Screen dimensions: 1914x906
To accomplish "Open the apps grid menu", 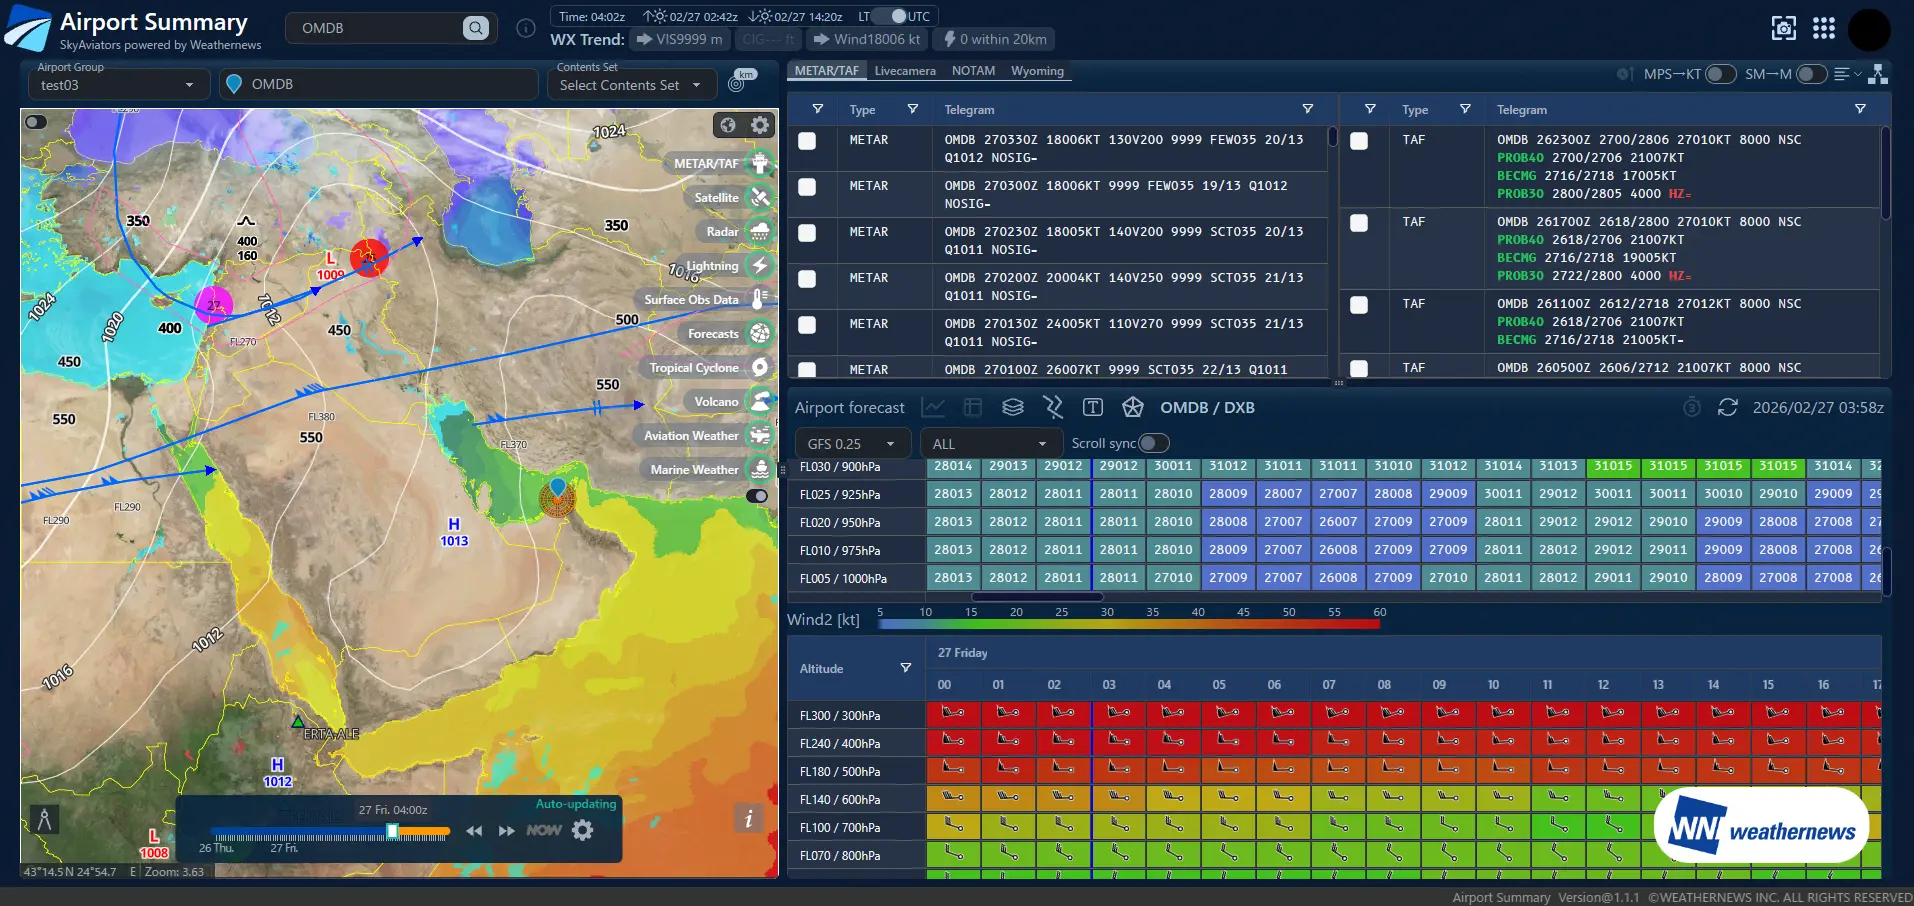I will (x=1824, y=28).
